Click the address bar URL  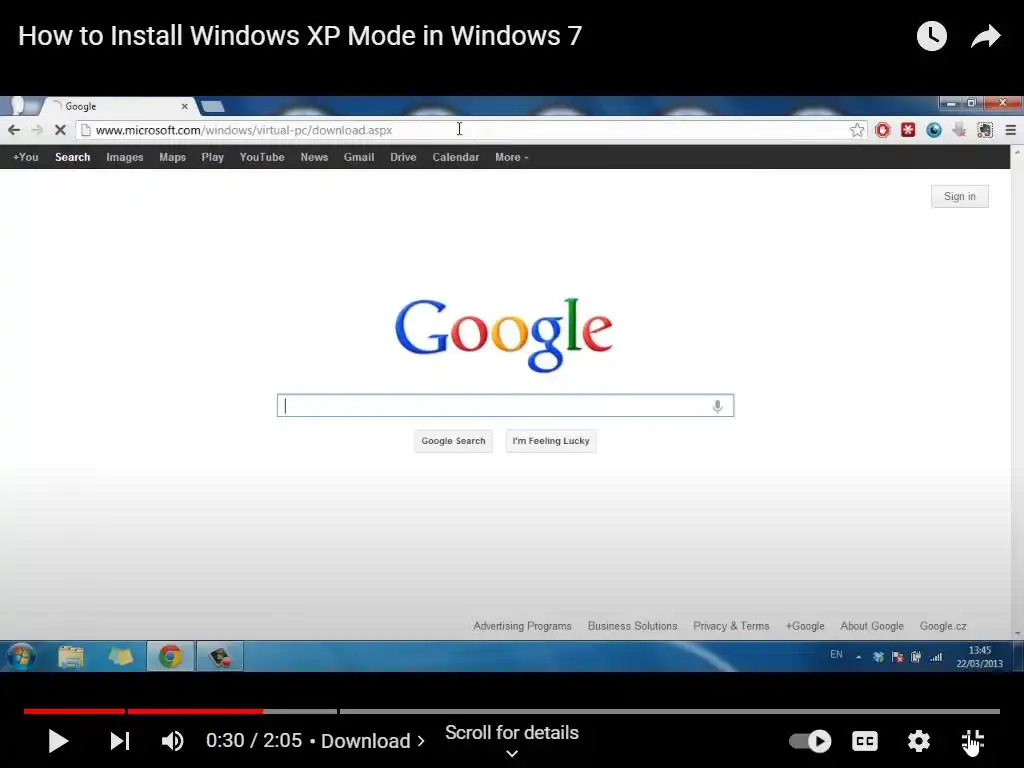pyautogui.click(x=244, y=130)
